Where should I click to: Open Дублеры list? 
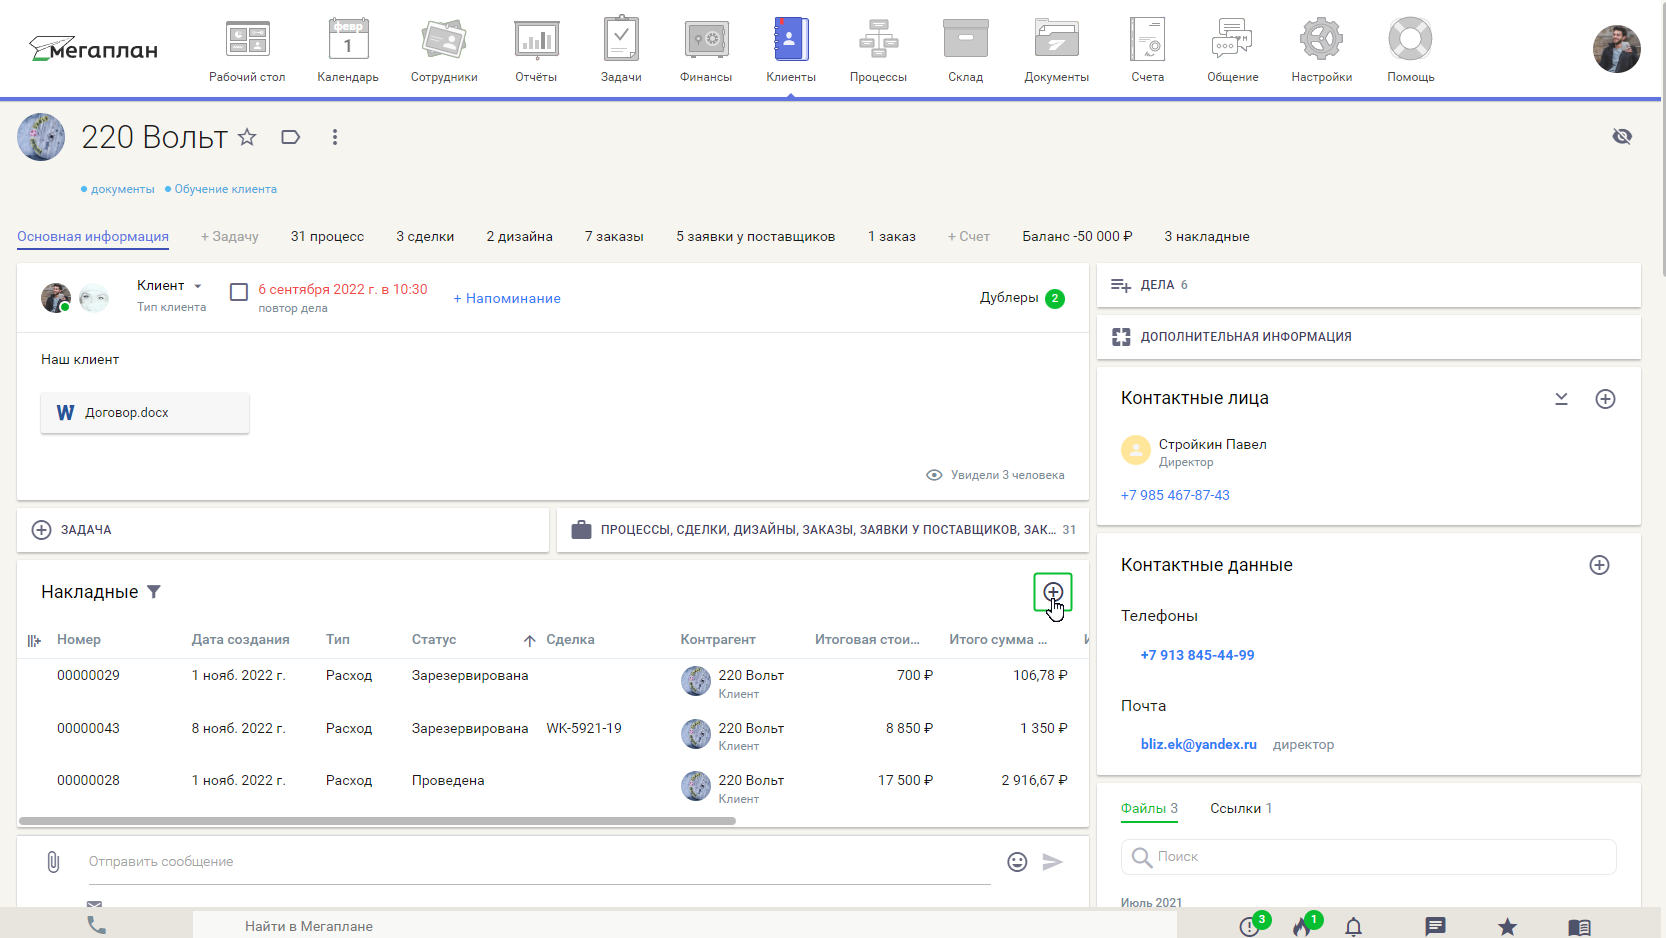[x=1022, y=298]
